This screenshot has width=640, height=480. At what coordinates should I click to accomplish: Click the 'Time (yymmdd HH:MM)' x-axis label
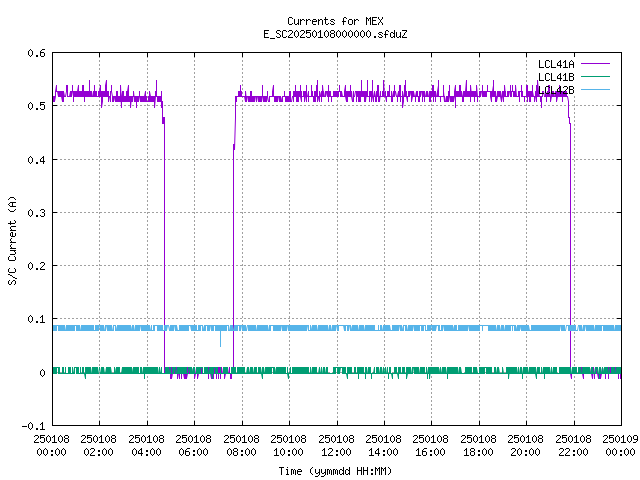[x=335, y=471]
